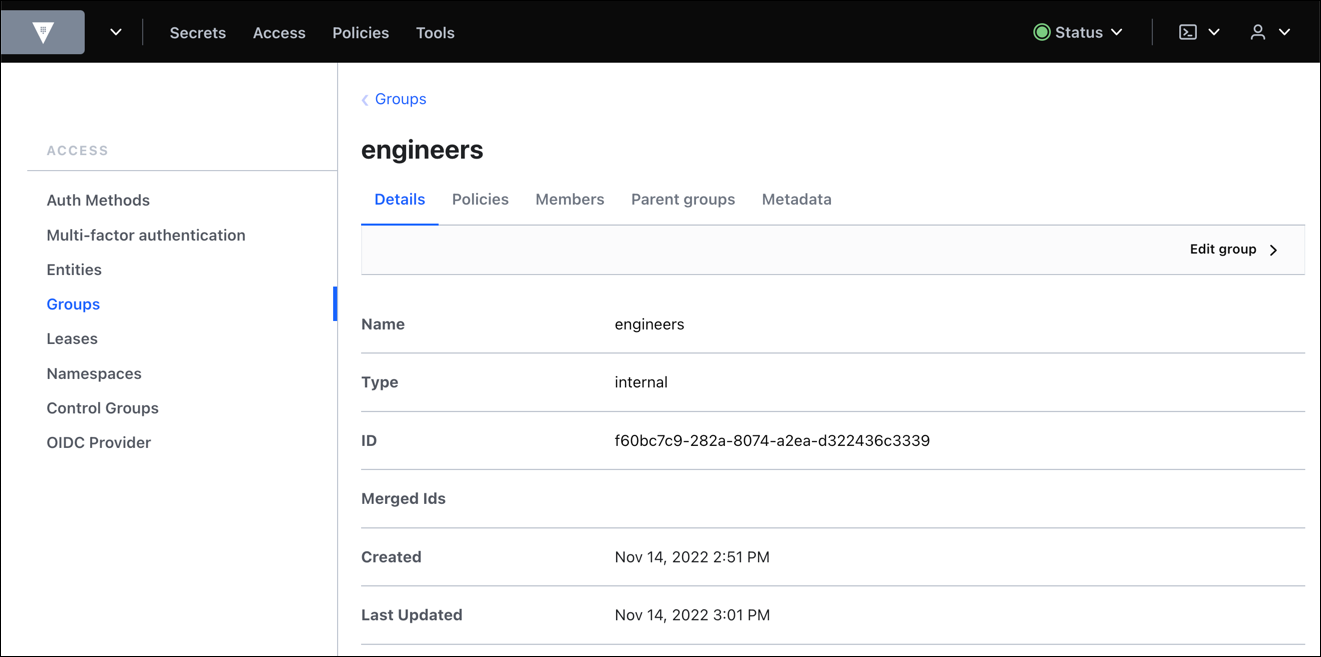Image resolution: width=1321 pixels, height=657 pixels.
Task: Open Control Groups from the sidebar
Action: (102, 408)
